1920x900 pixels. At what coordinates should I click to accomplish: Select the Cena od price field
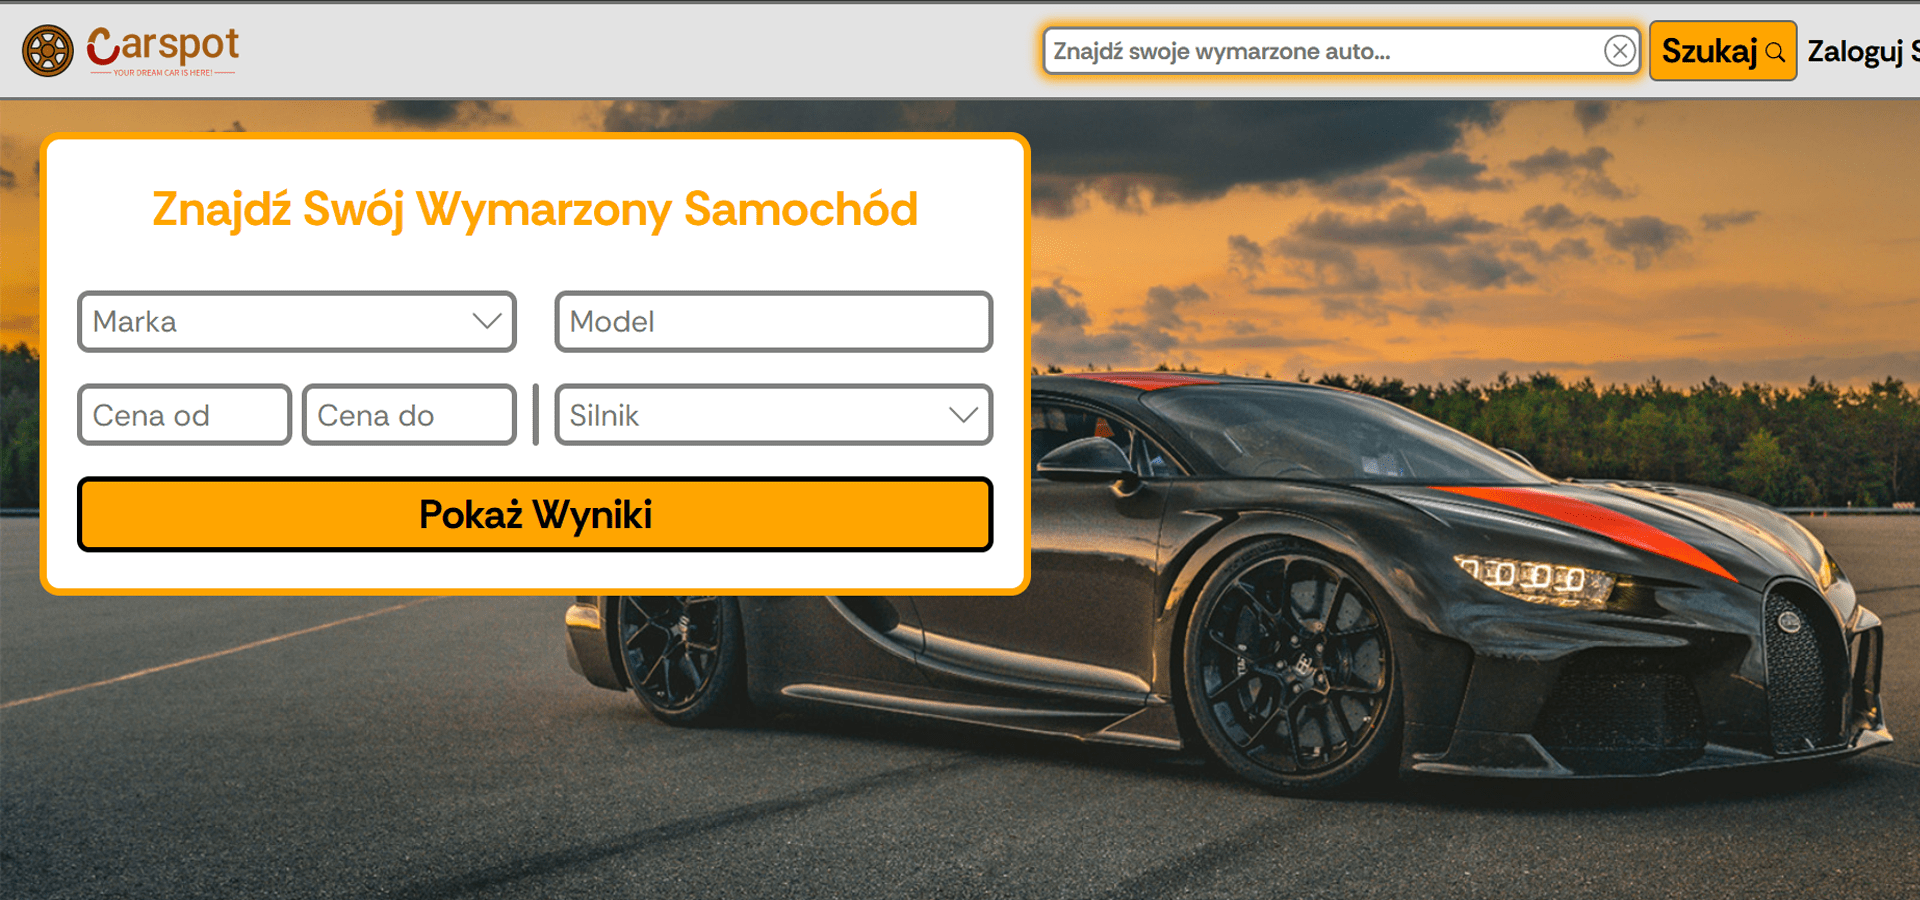[x=184, y=415]
